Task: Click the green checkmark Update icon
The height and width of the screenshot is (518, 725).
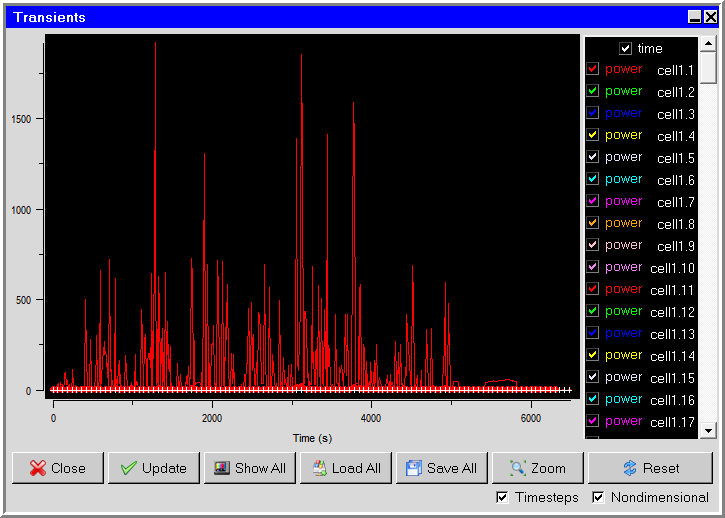Action: (129, 468)
